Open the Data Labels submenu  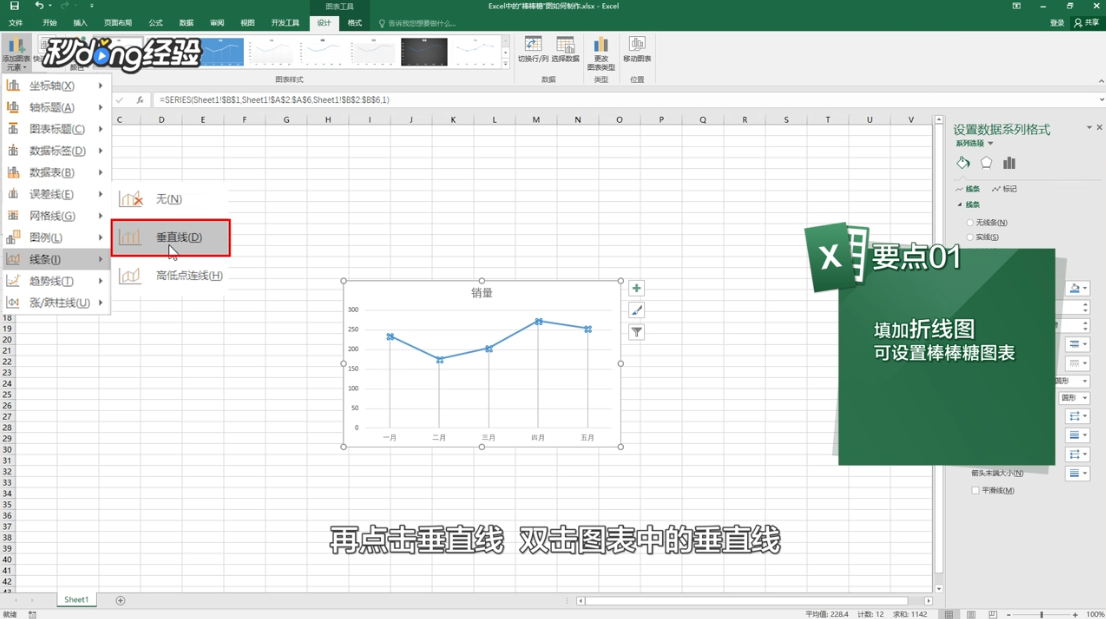[x=56, y=150]
